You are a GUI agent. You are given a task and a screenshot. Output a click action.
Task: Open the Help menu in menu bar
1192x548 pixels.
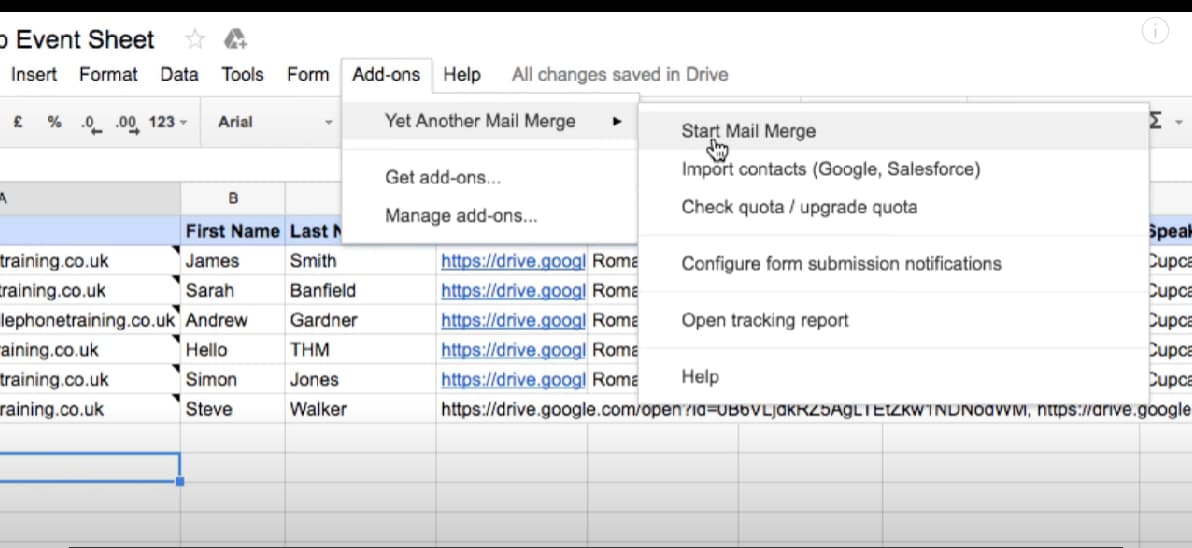[462, 74]
